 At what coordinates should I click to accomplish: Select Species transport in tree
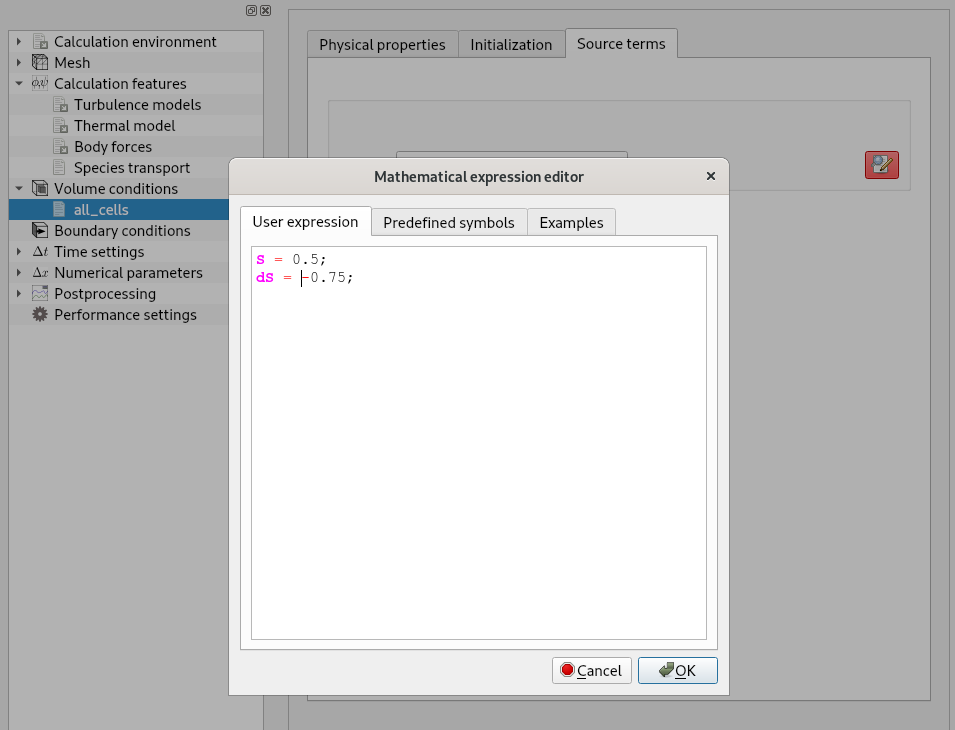[x=131, y=168]
